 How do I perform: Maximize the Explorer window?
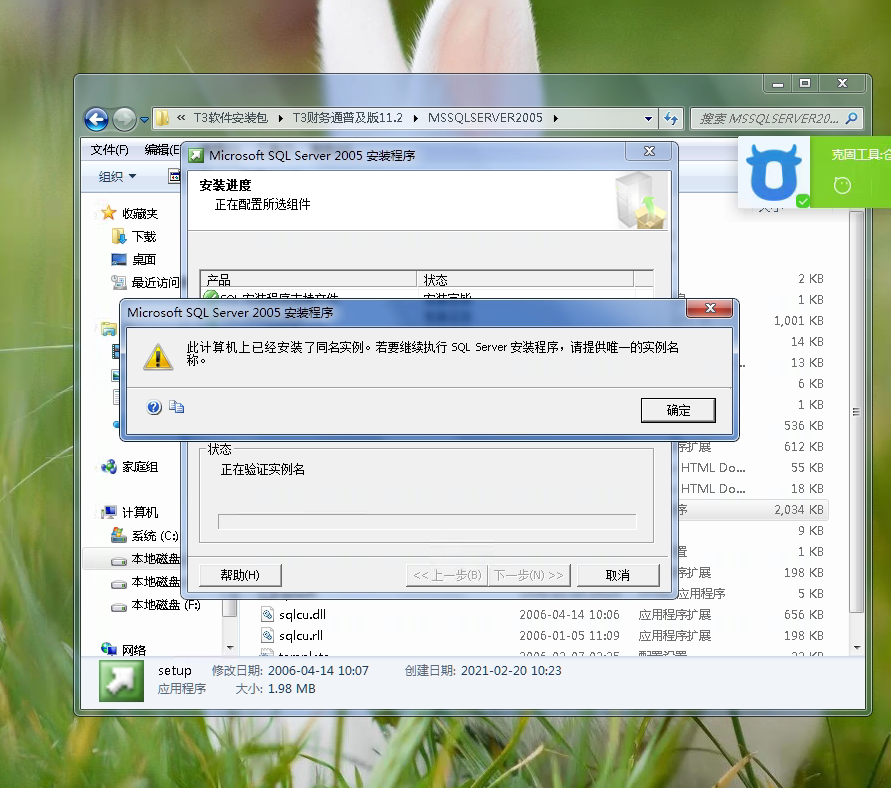[x=805, y=84]
